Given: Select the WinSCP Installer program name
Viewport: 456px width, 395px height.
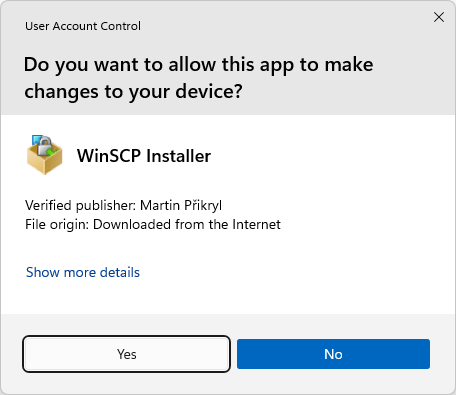Looking at the screenshot, I should 144,156.
